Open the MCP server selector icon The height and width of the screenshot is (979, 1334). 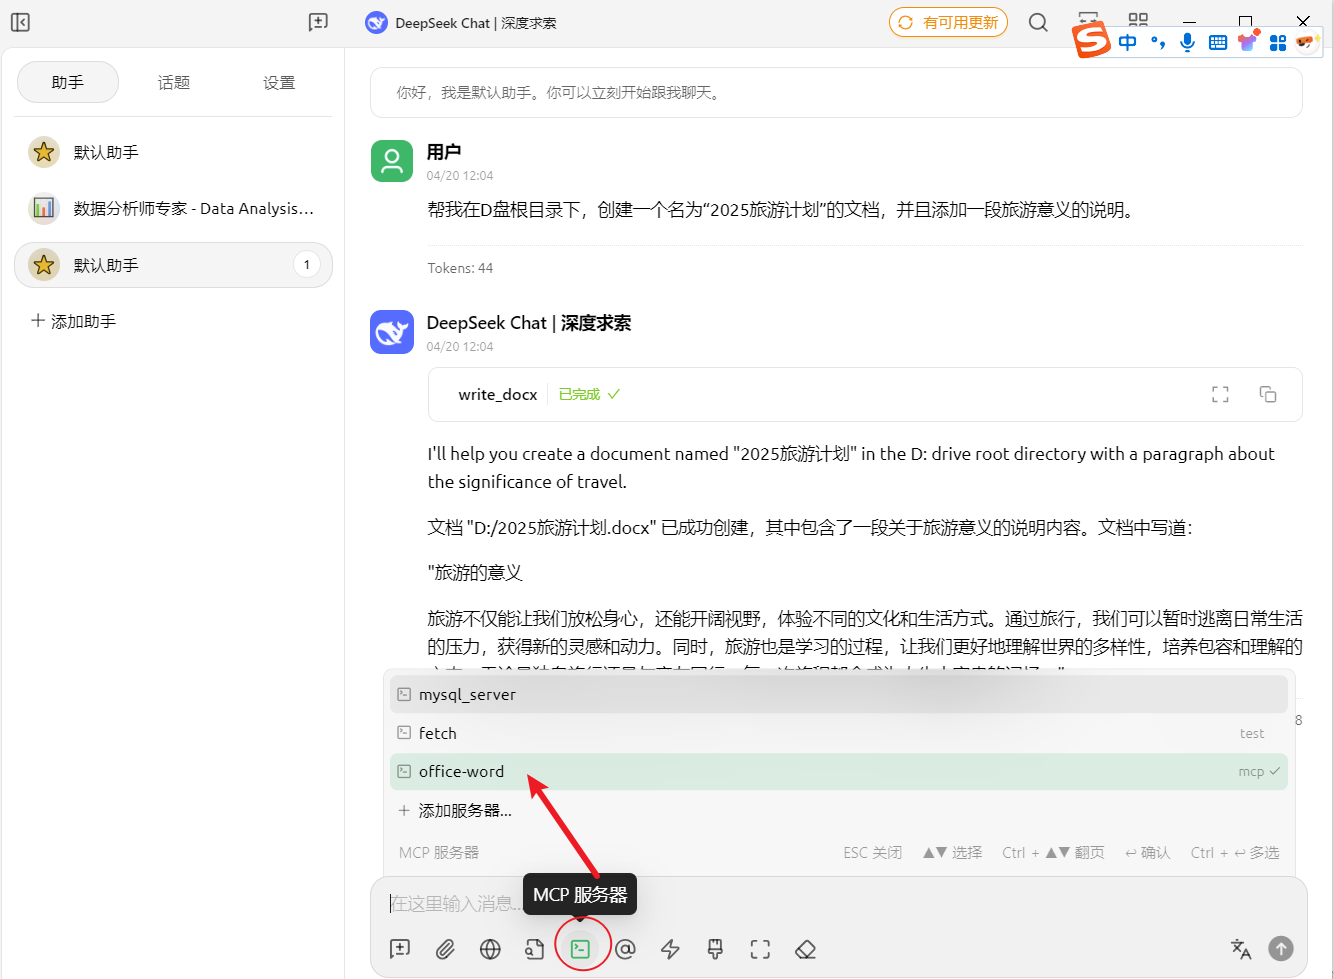coord(582,949)
